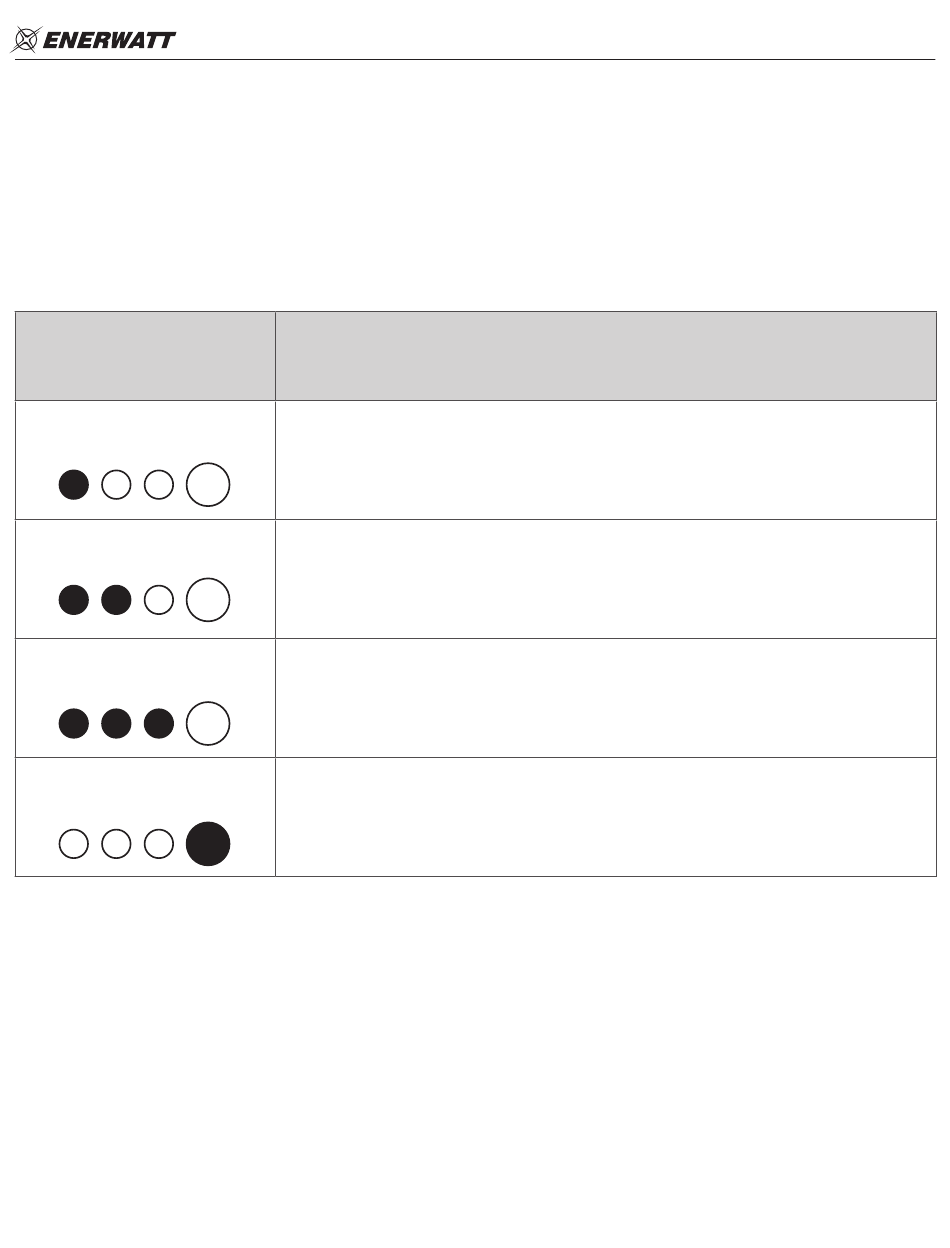The image size is (950, 1248).
Task: Toggle the second filled dot in the second row
Action: [x=117, y=600]
